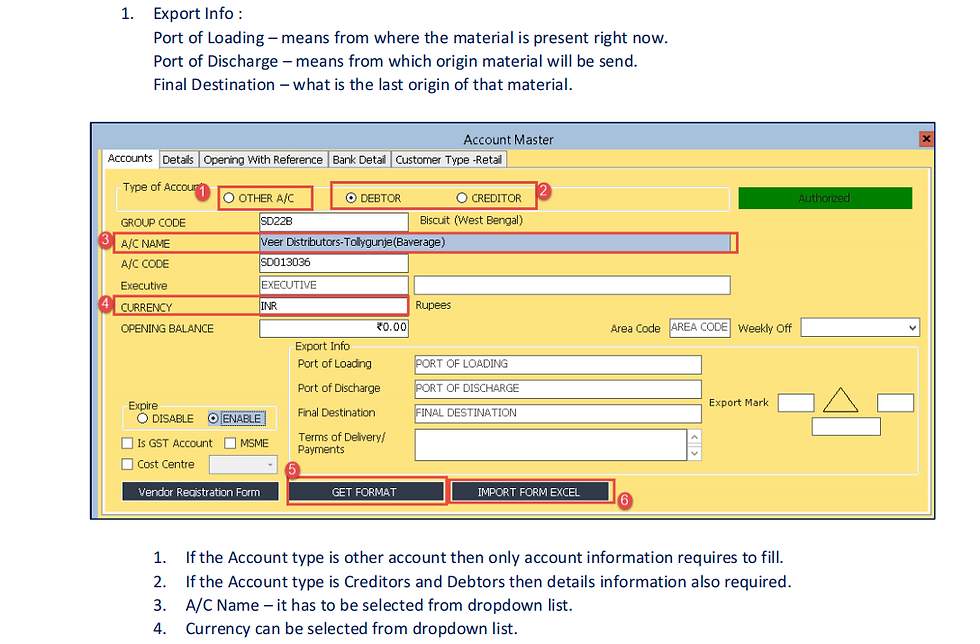
Task: Select the ENABLE expire option
Action: (213, 418)
